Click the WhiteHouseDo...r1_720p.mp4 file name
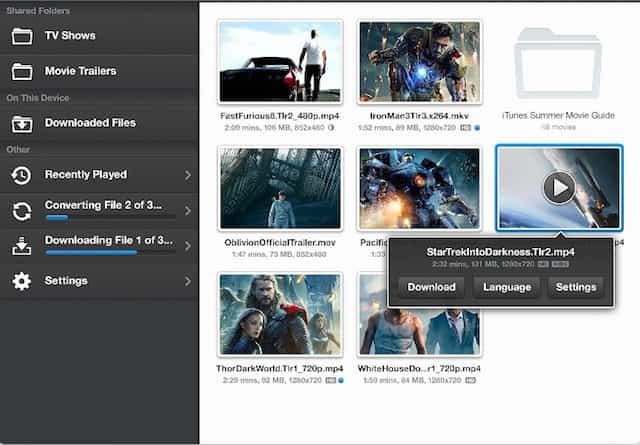The width and height of the screenshot is (640, 445). click(x=419, y=369)
